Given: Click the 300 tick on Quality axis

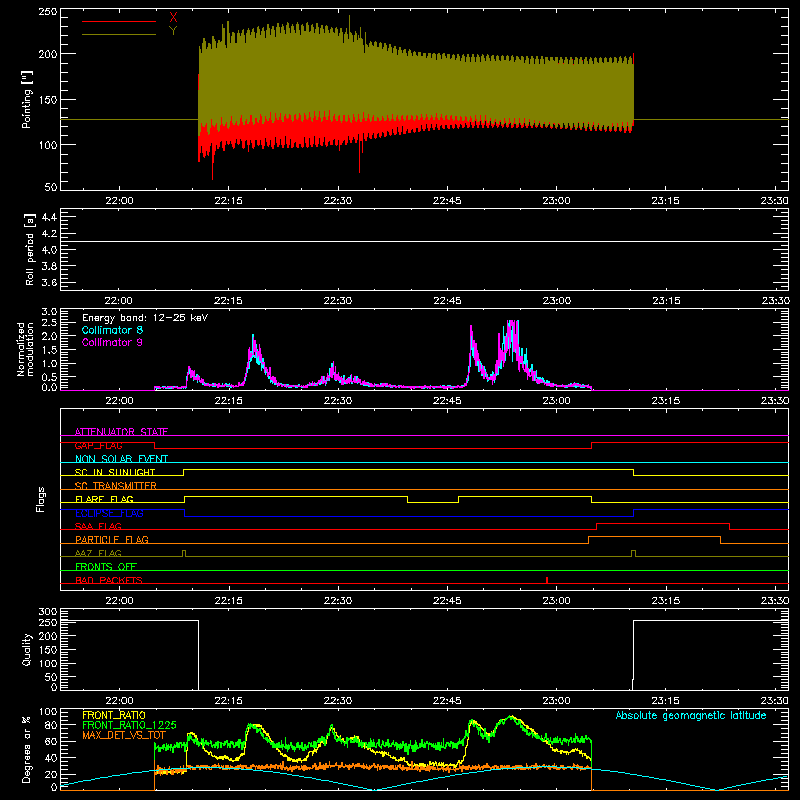Looking at the screenshot, I should coord(48,612).
